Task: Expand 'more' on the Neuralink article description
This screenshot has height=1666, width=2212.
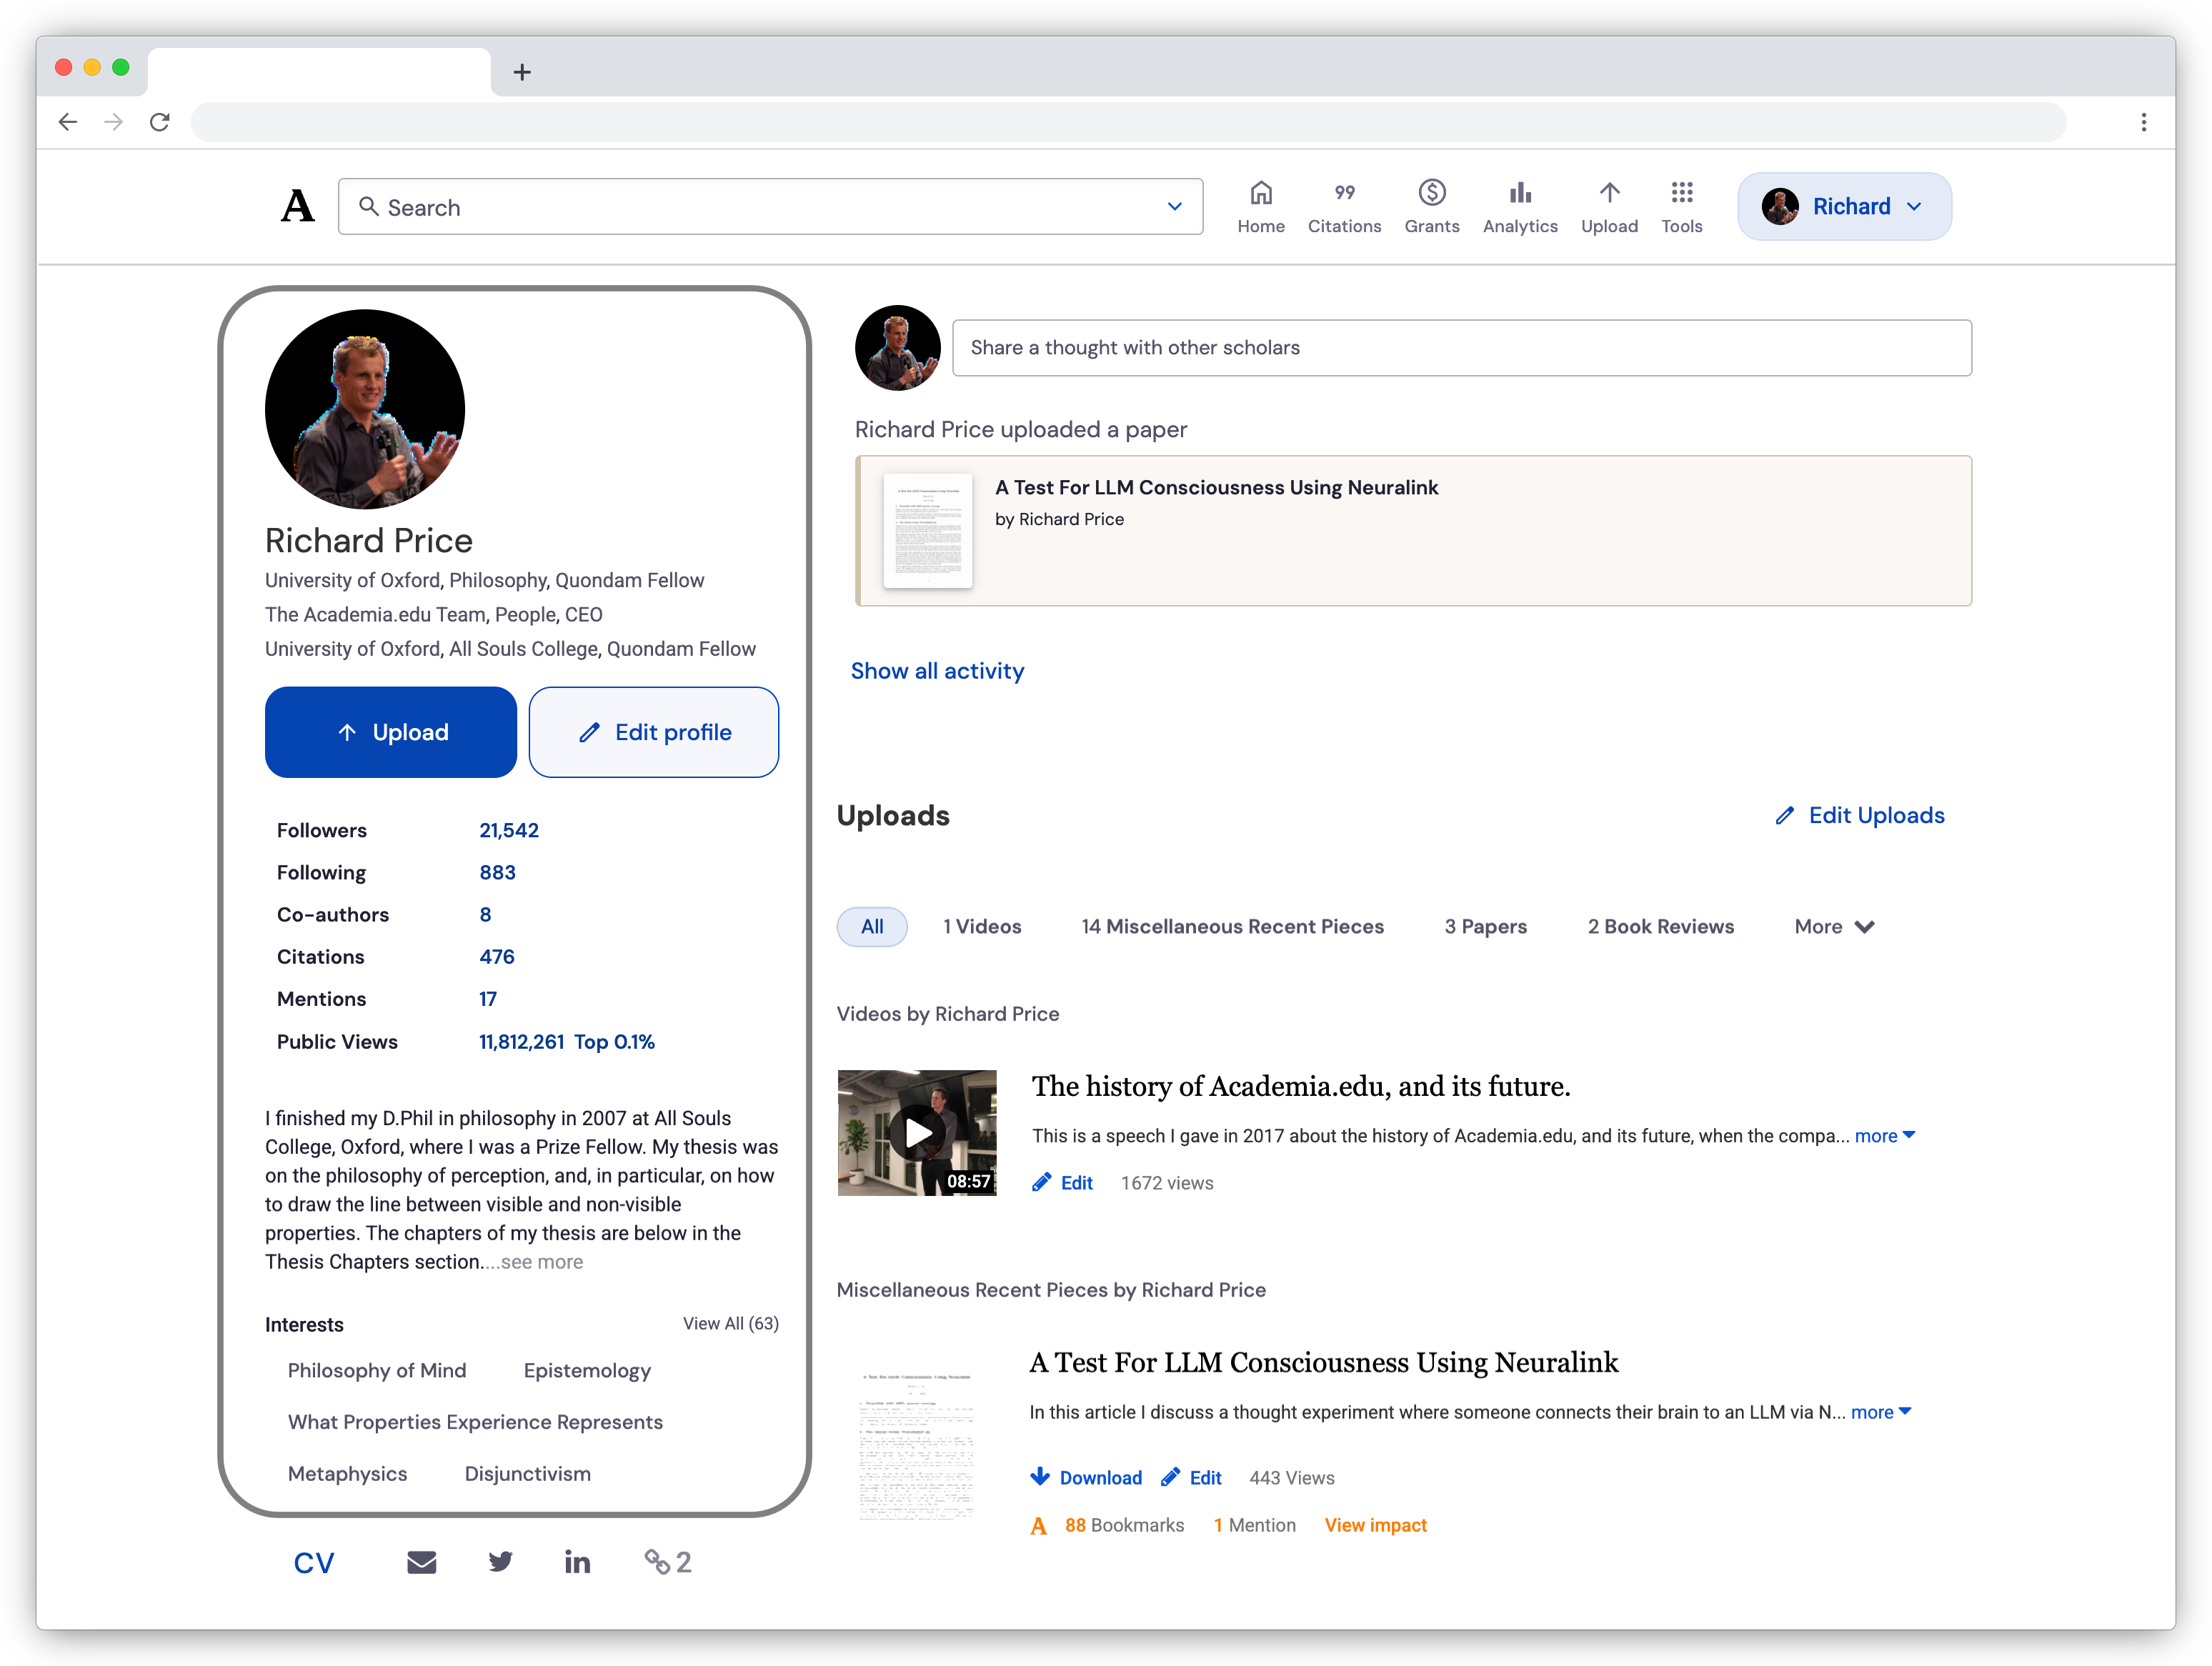Action: pyautogui.click(x=1881, y=1412)
